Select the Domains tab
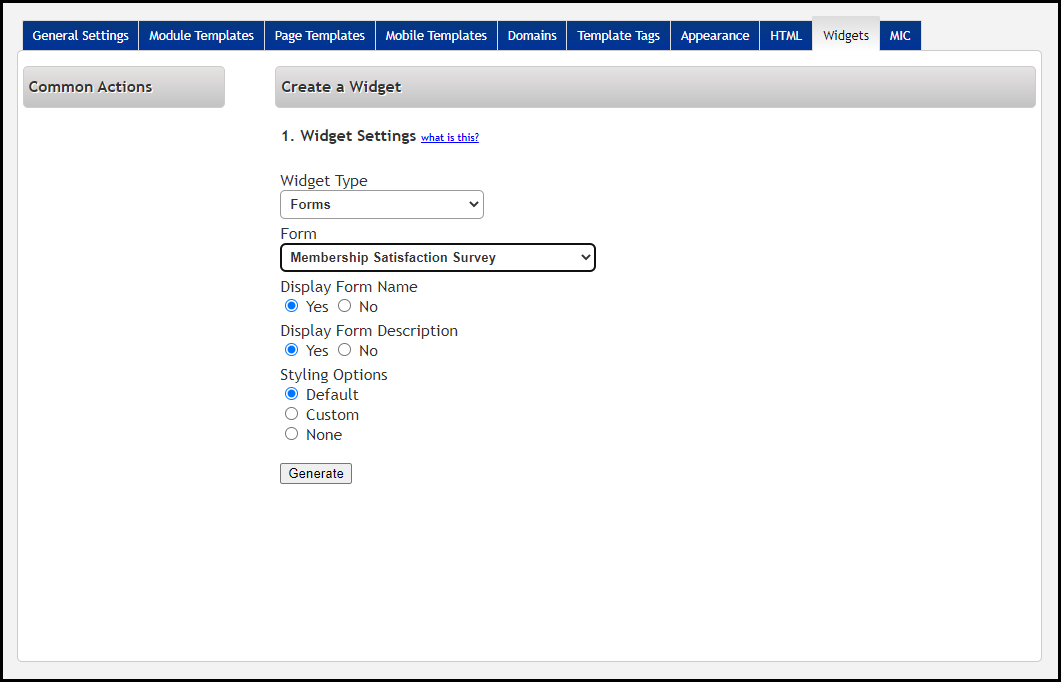Screen dimensions: 1061x682 click(x=532, y=36)
